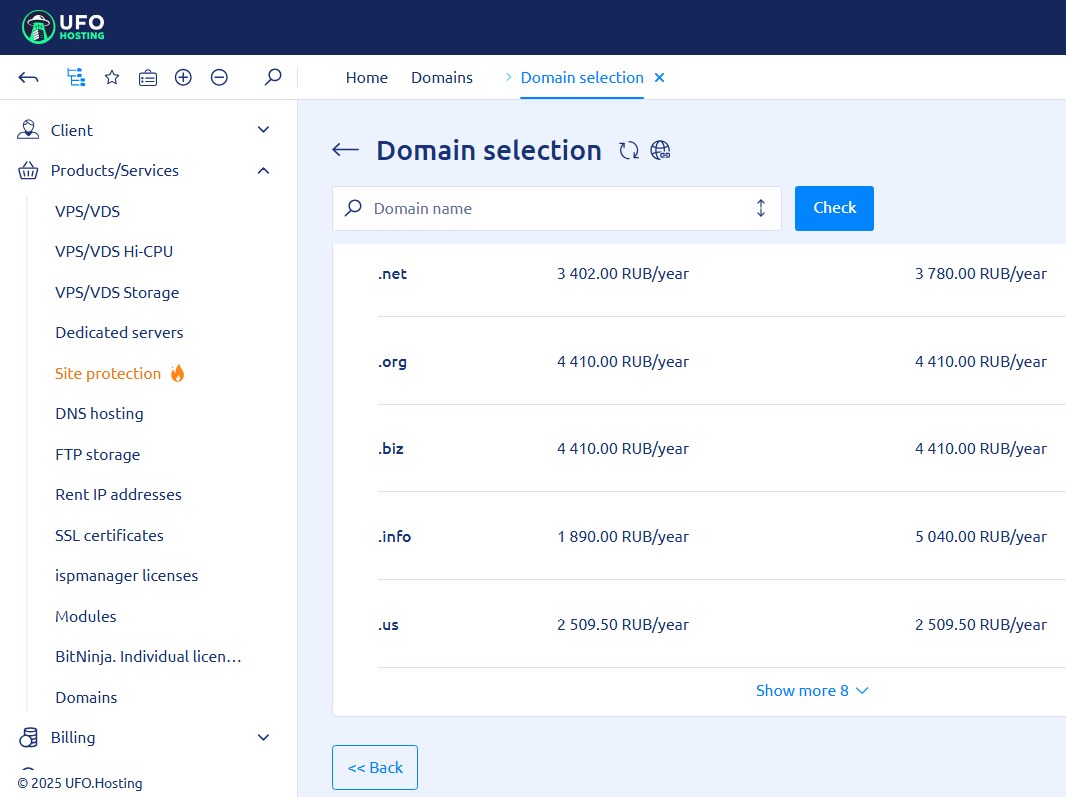This screenshot has height=797, width=1066.
Task: Click the globe icon beside the title
Action: (660, 151)
